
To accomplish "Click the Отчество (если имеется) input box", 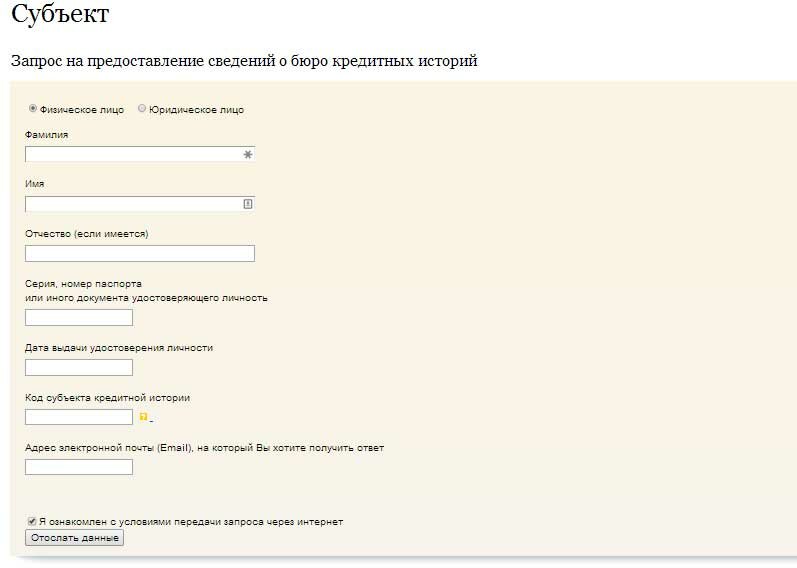I will click(140, 254).
